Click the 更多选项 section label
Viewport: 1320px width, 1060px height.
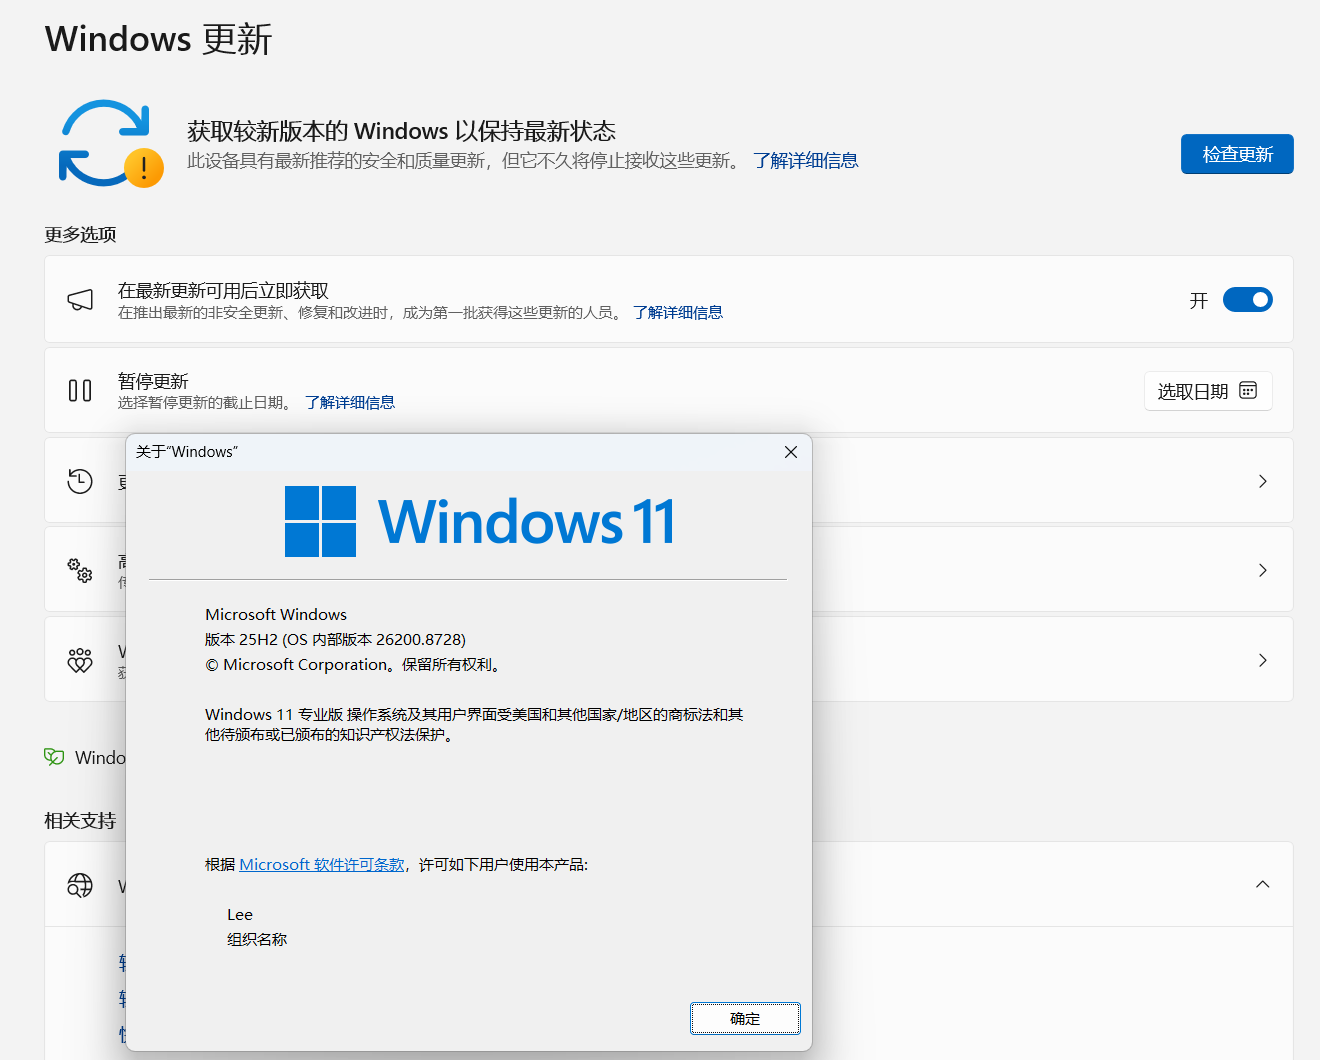(x=80, y=234)
